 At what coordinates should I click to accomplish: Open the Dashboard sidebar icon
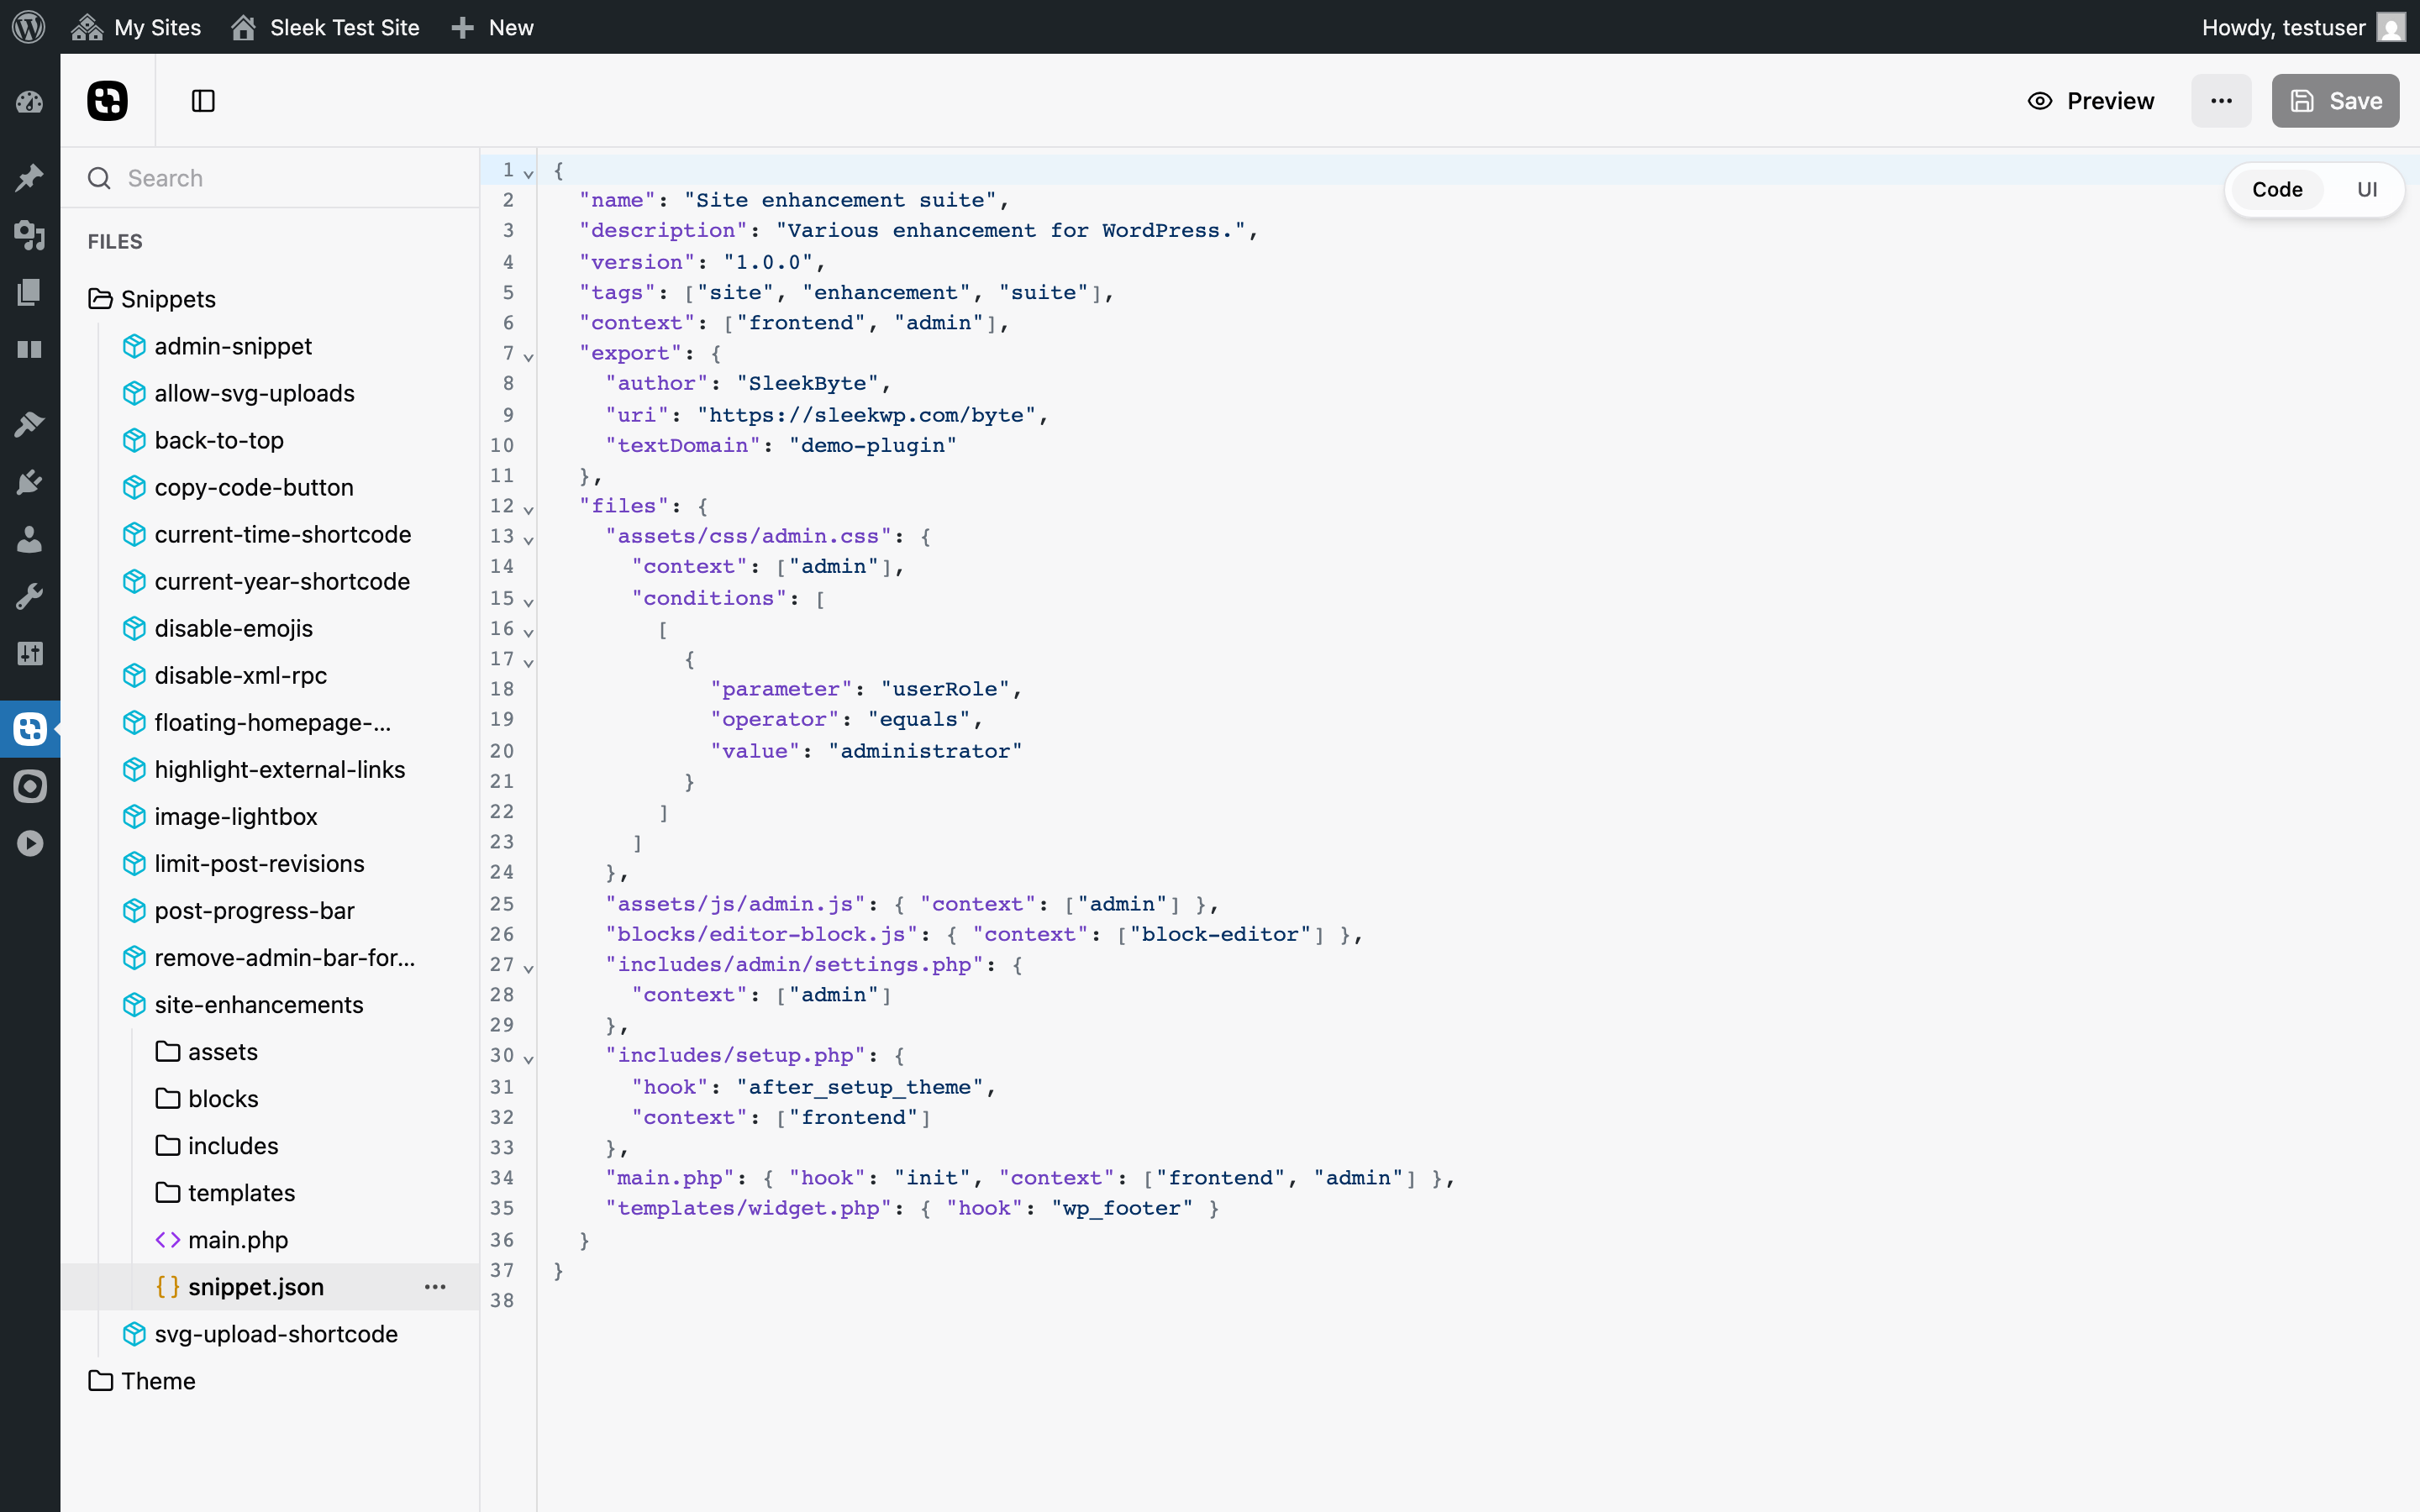(29, 102)
